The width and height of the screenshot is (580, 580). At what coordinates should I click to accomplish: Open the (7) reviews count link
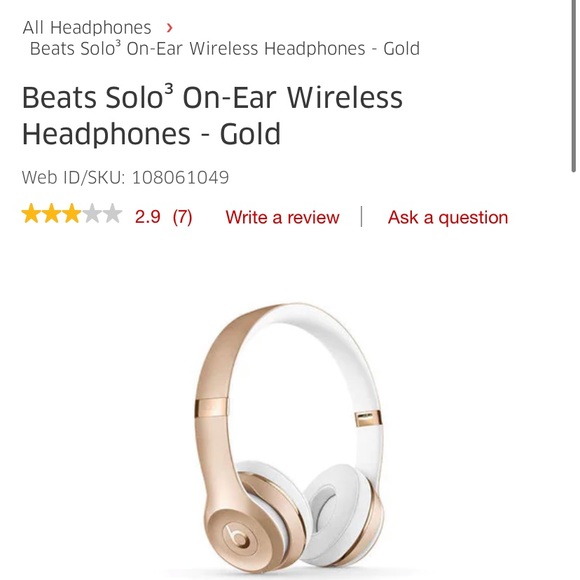182,217
